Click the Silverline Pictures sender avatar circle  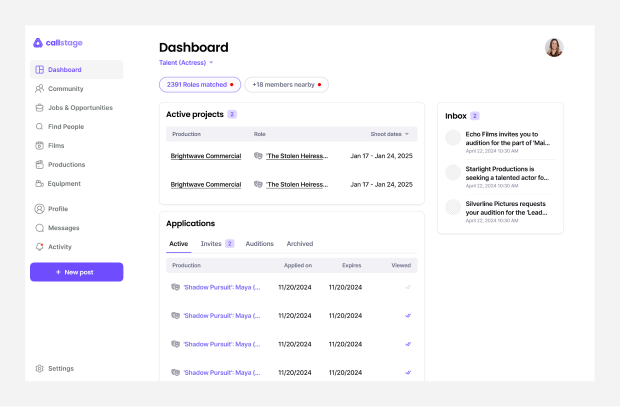point(453,207)
